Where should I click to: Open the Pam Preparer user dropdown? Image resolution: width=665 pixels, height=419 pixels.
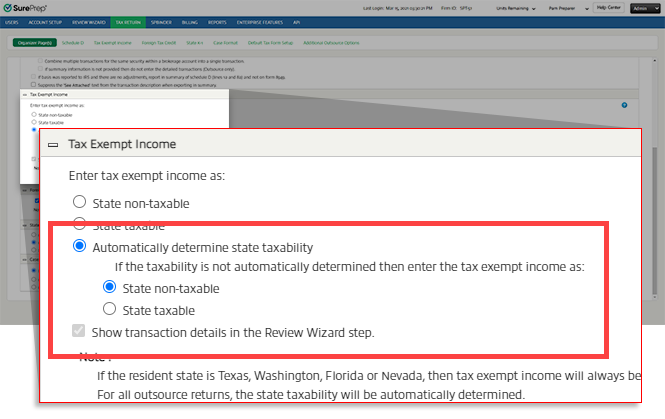[568, 8]
